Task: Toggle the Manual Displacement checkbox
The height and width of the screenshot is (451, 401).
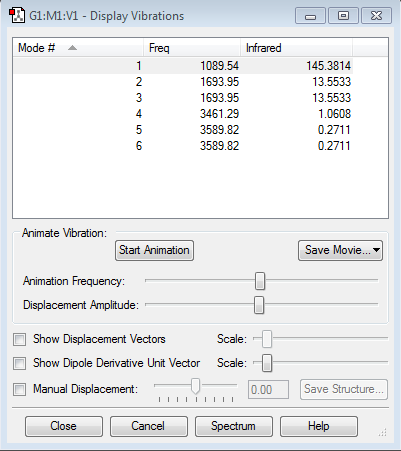Action: click(19, 389)
